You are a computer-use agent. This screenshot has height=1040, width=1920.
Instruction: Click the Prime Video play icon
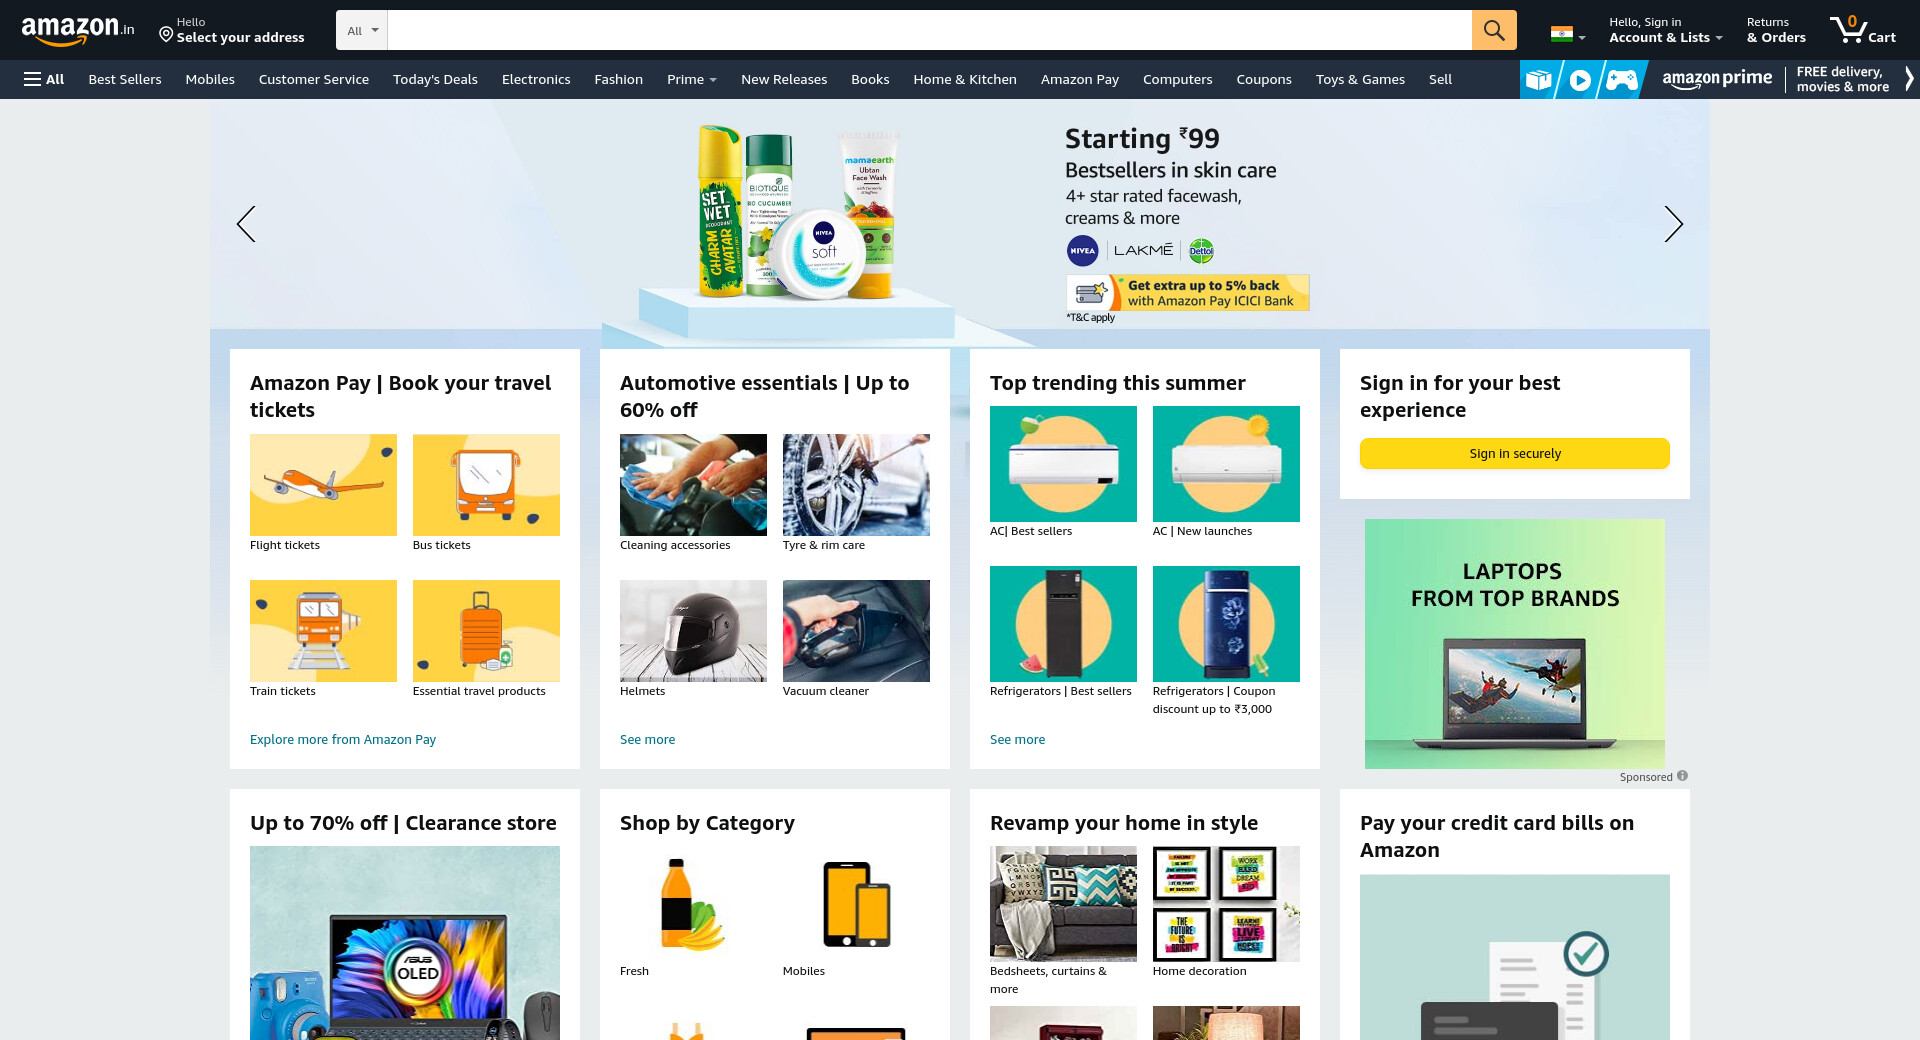pyautogui.click(x=1580, y=79)
